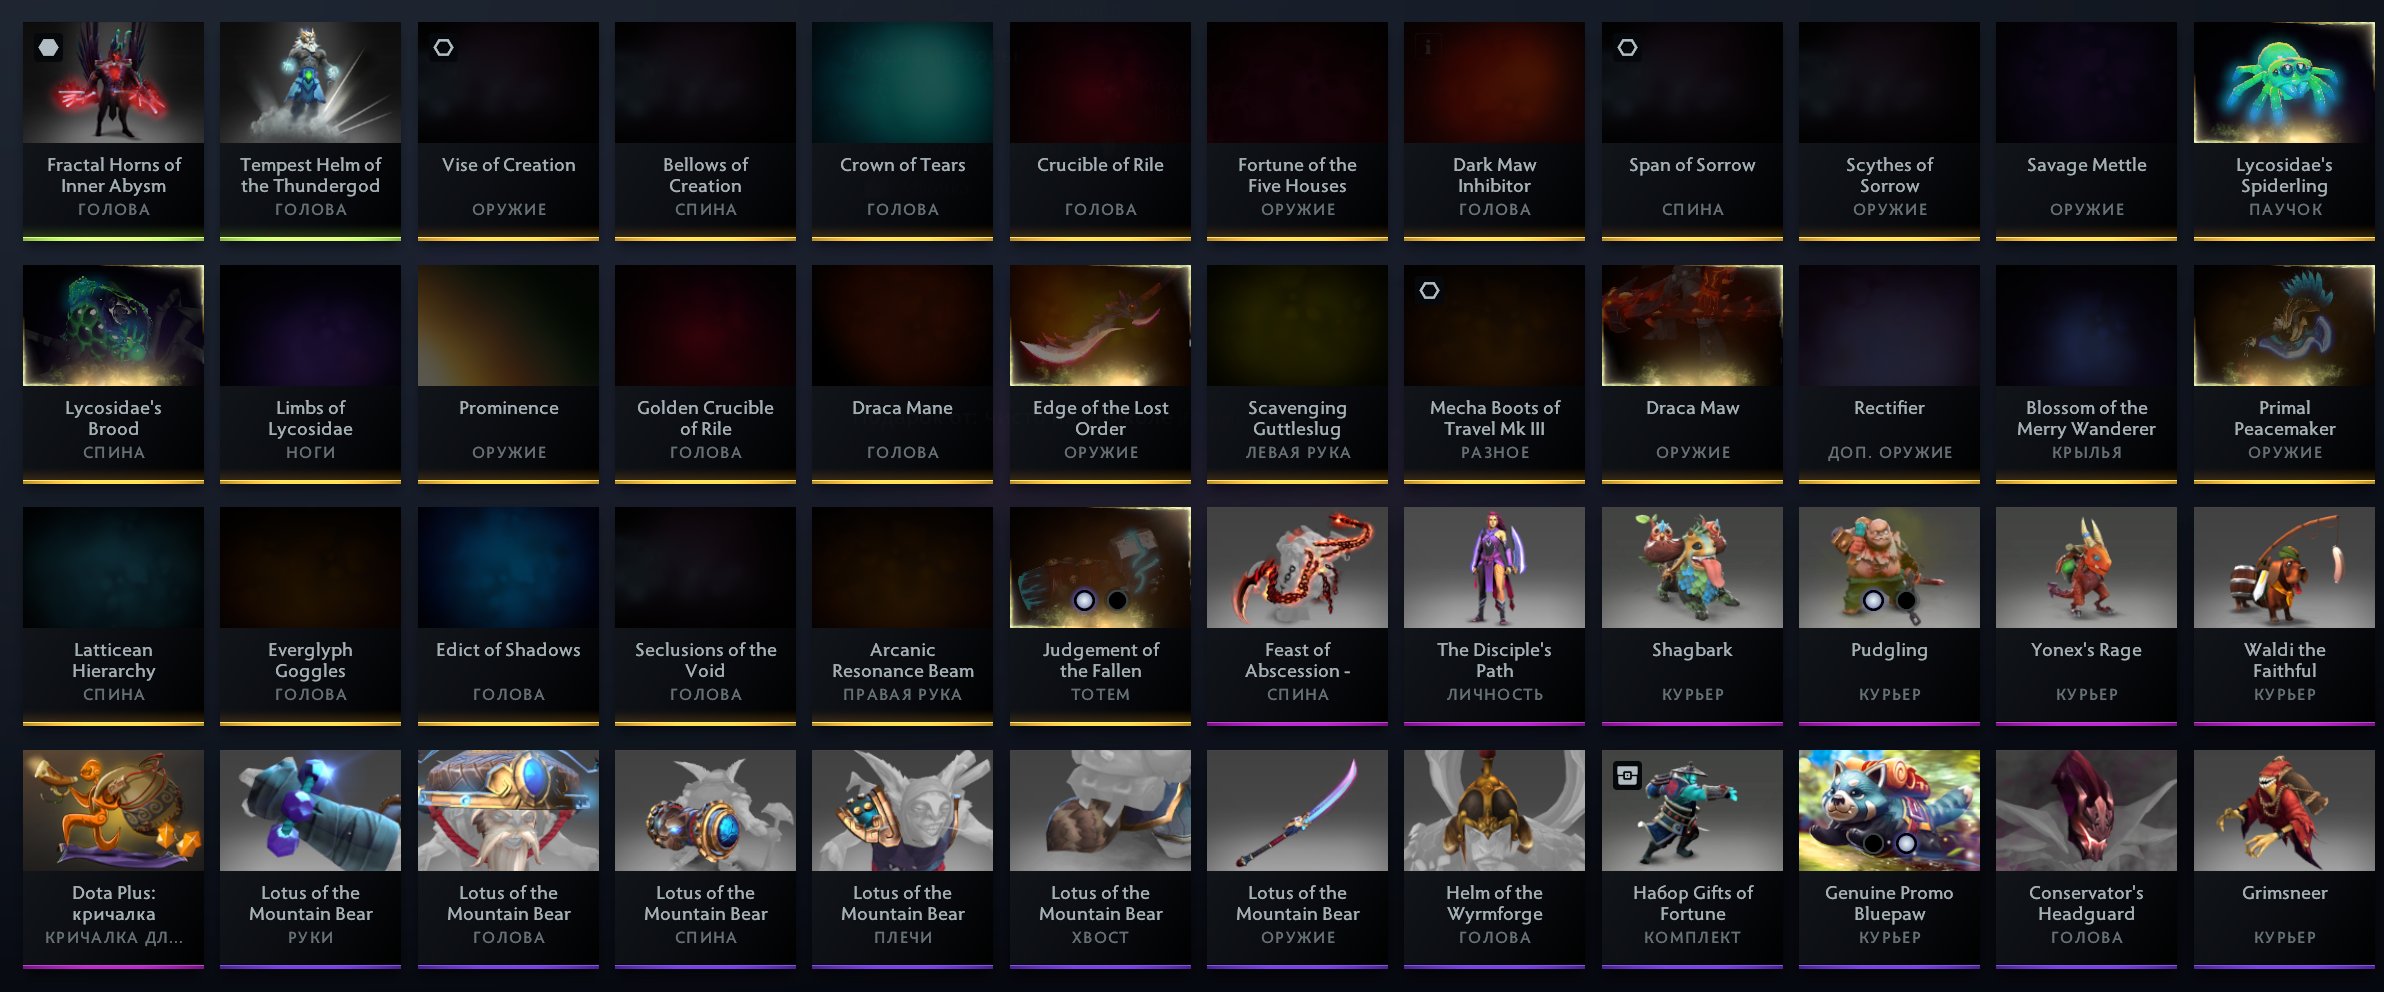
Task: Select white style dot on Genuine Promo Bluepaw
Action: click(1907, 843)
